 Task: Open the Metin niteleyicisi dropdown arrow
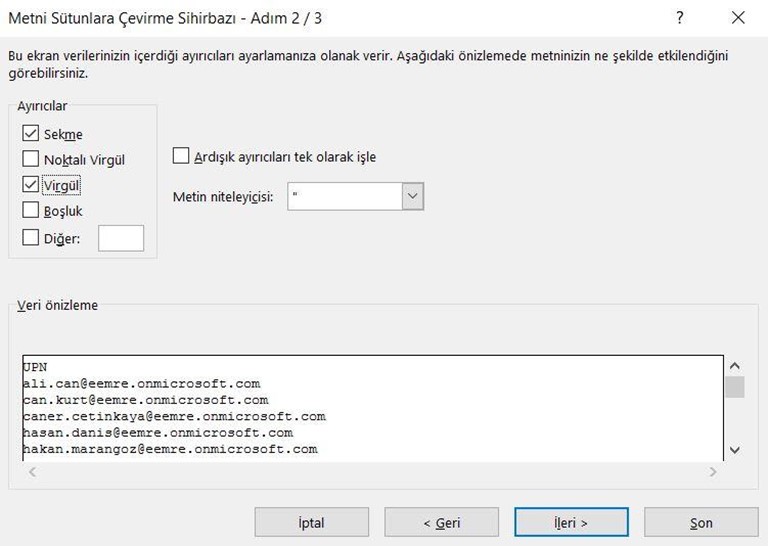pos(413,196)
